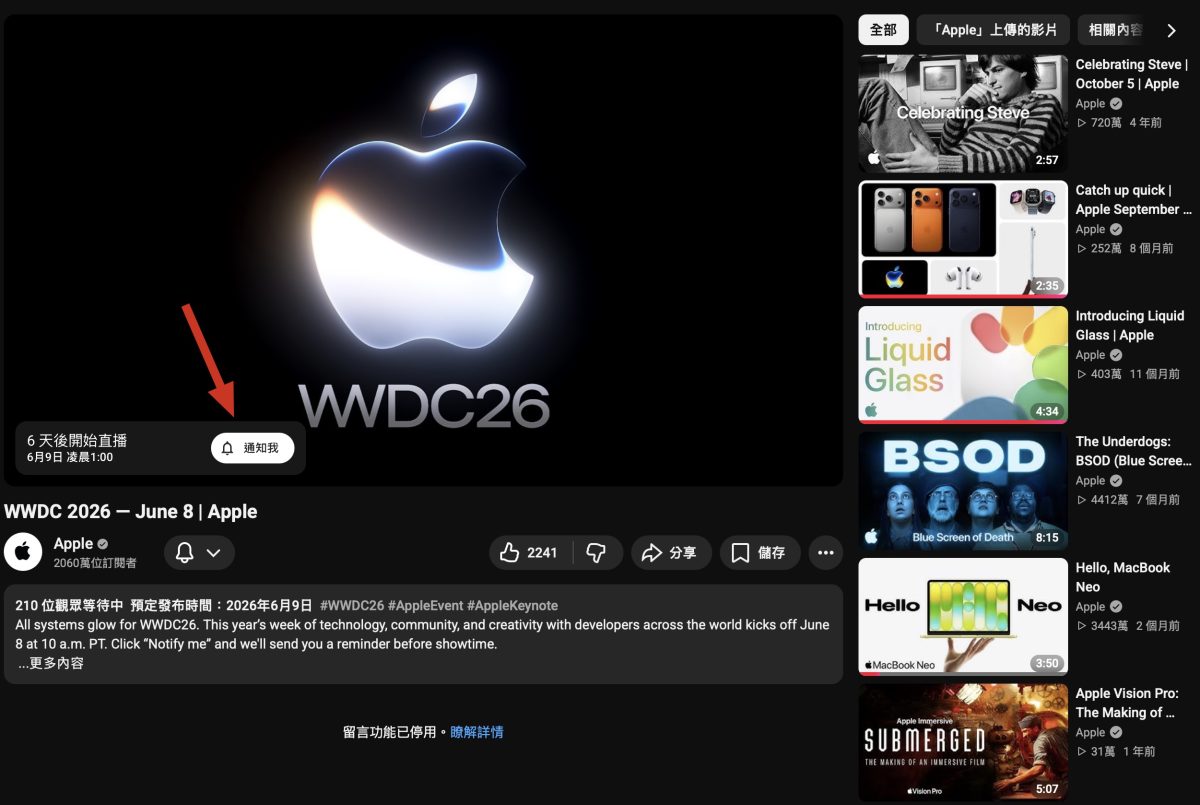Click the 留言功能已停用 comments notice
This screenshot has height=805, width=1200.
coord(395,732)
